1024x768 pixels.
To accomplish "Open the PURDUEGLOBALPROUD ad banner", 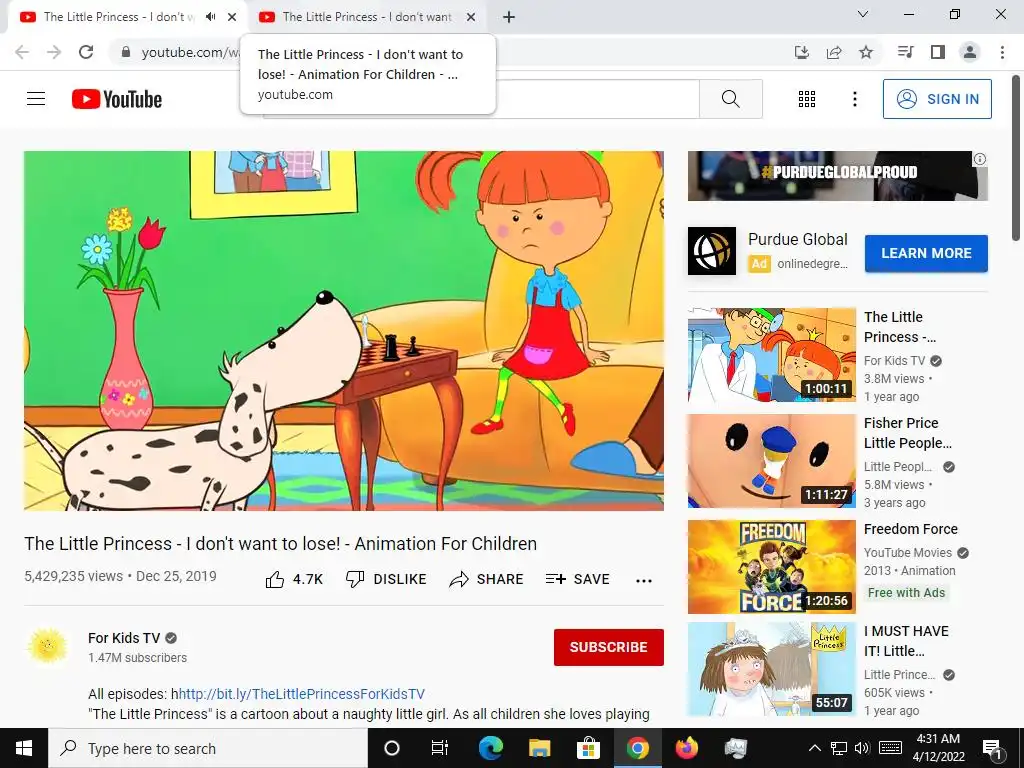I will [837, 176].
